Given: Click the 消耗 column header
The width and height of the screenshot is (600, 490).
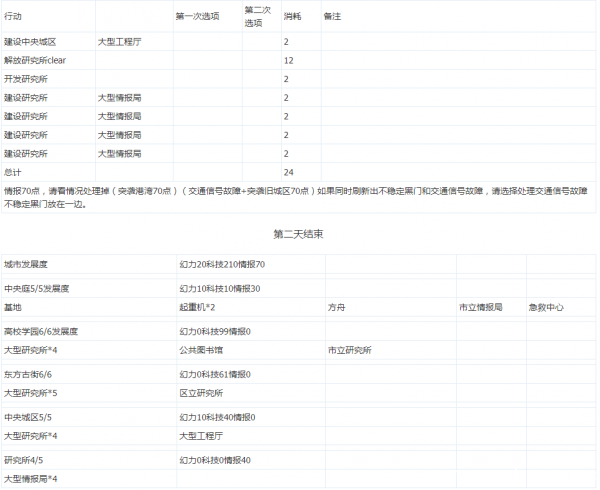Looking at the screenshot, I should coord(292,17).
